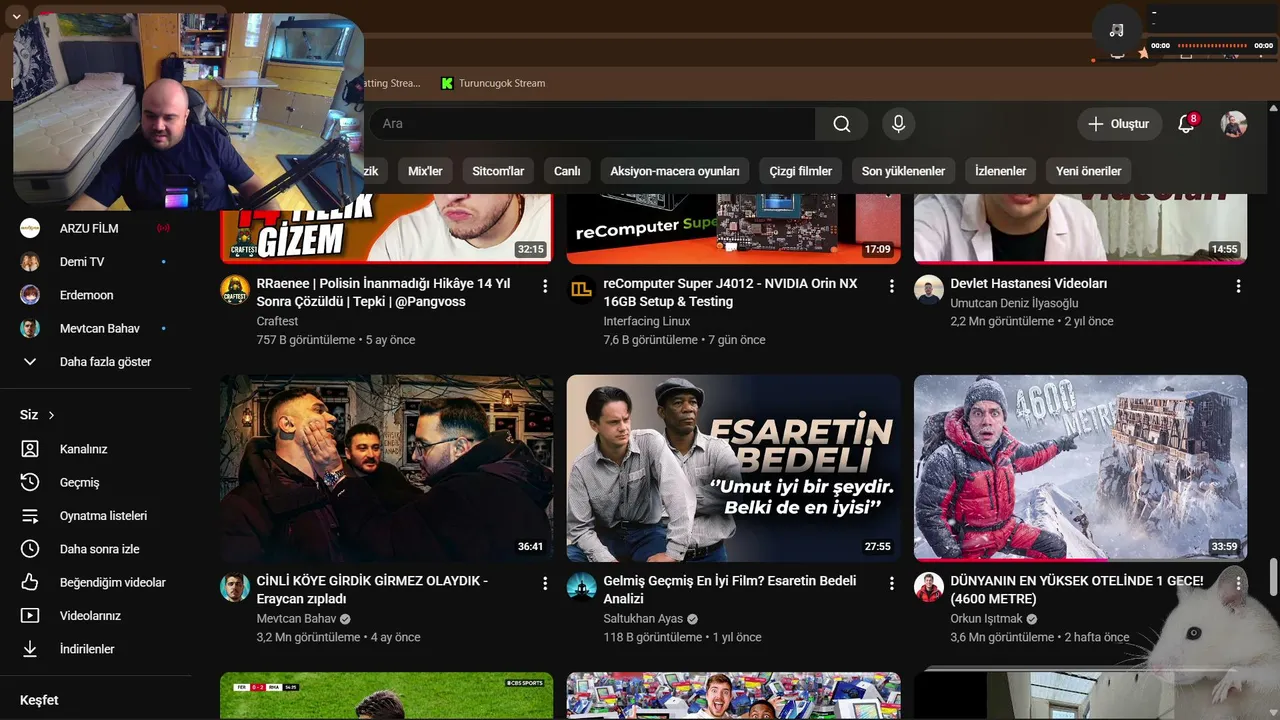Click the Keşfet sidebar heading
The width and height of the screenshot is (1280, 720).
coord(39,700)
